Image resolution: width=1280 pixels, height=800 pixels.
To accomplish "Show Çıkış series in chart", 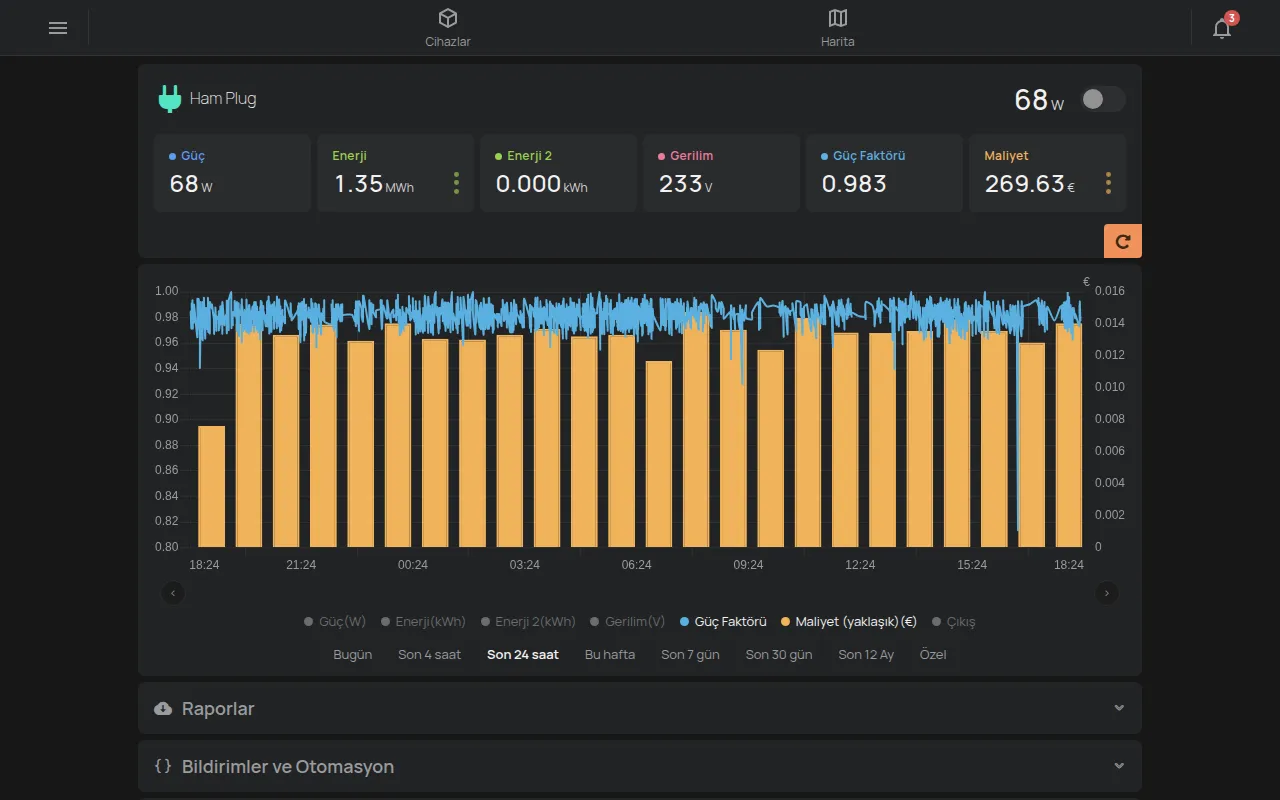I will [x=953, y=622].
